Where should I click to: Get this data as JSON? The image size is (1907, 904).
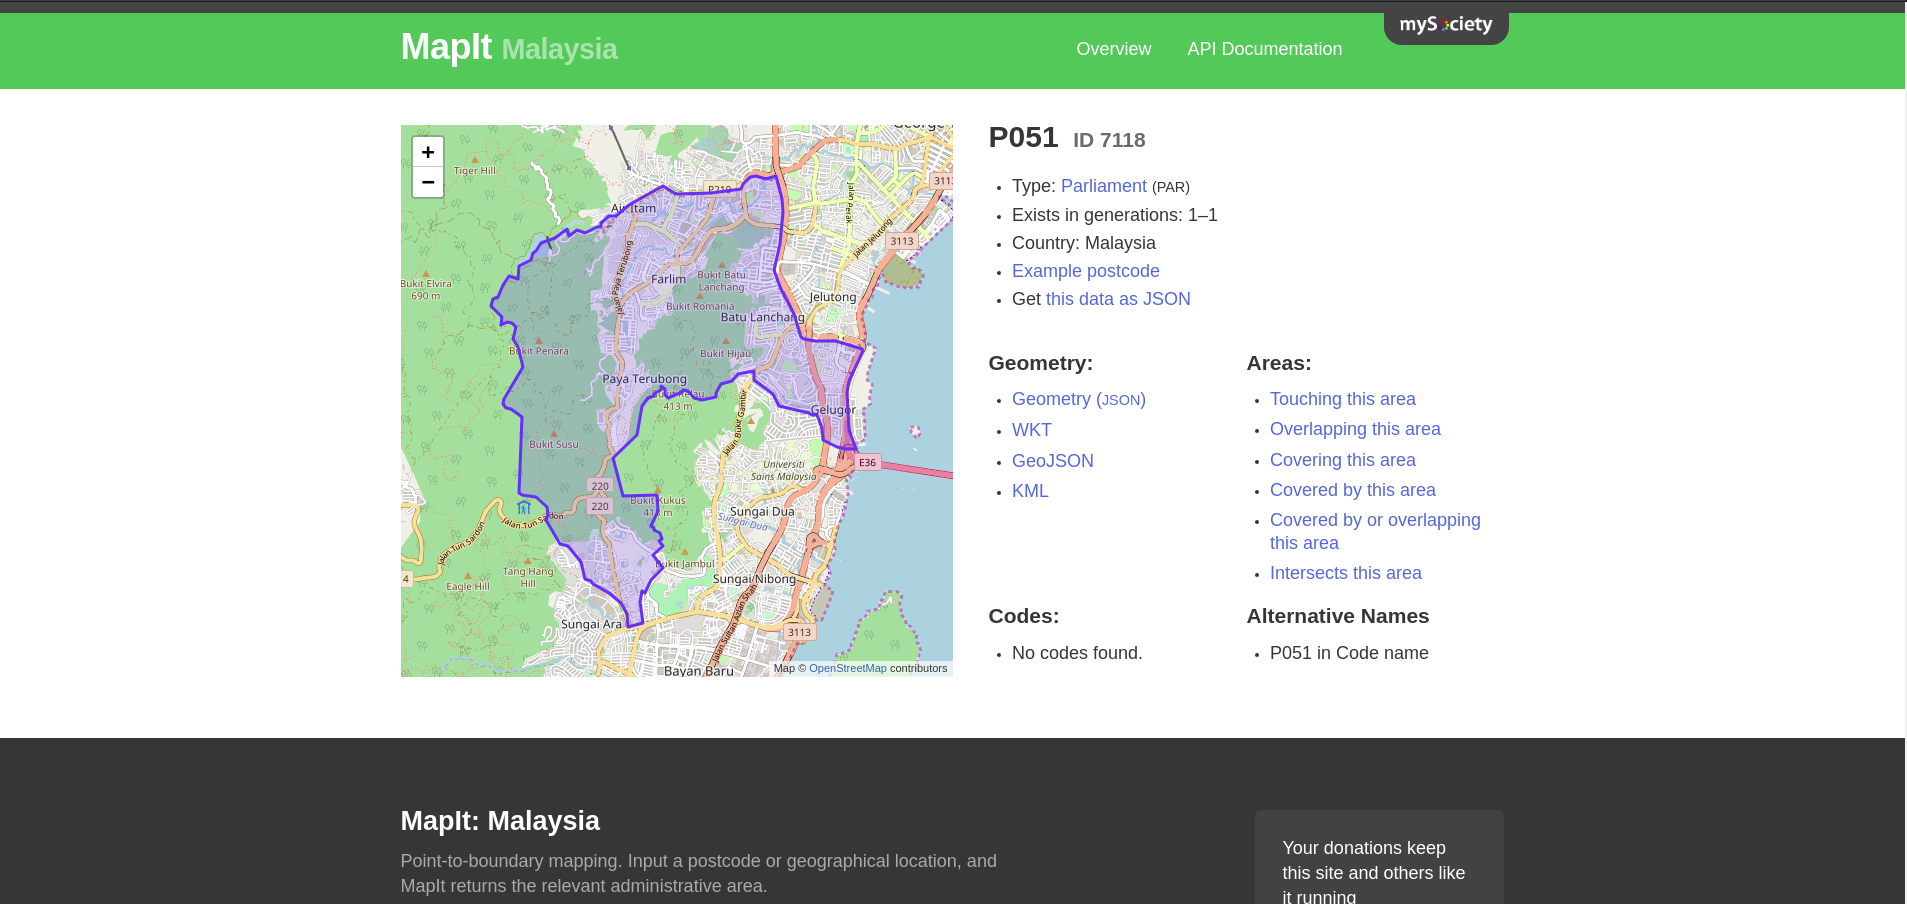point(1117,299)
